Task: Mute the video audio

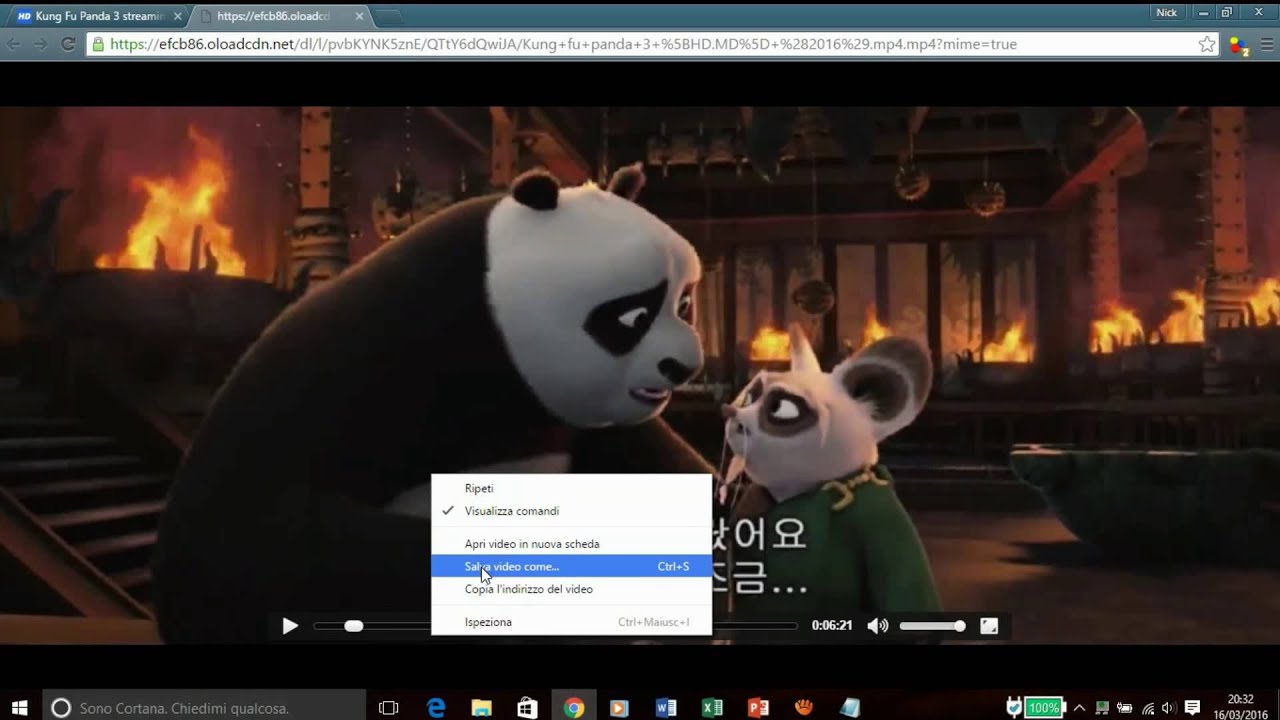Action: (877, 626)
